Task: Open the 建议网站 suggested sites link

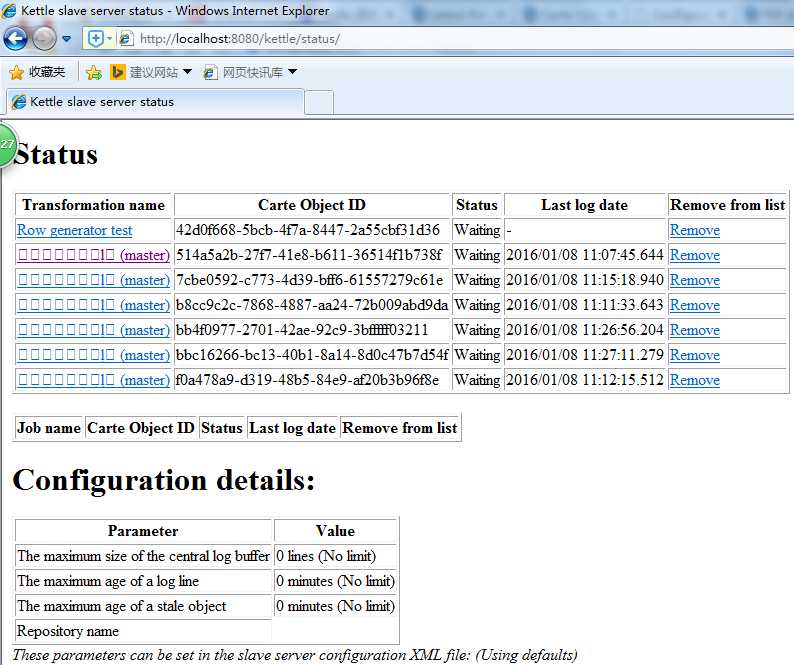Action: click(145, 72)
